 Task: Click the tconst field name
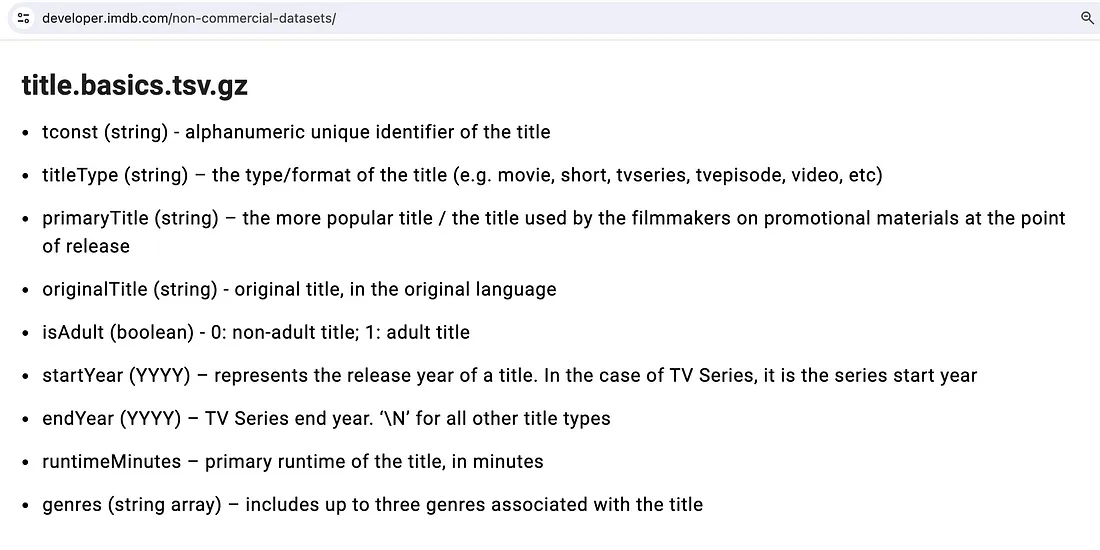(70, 132)
